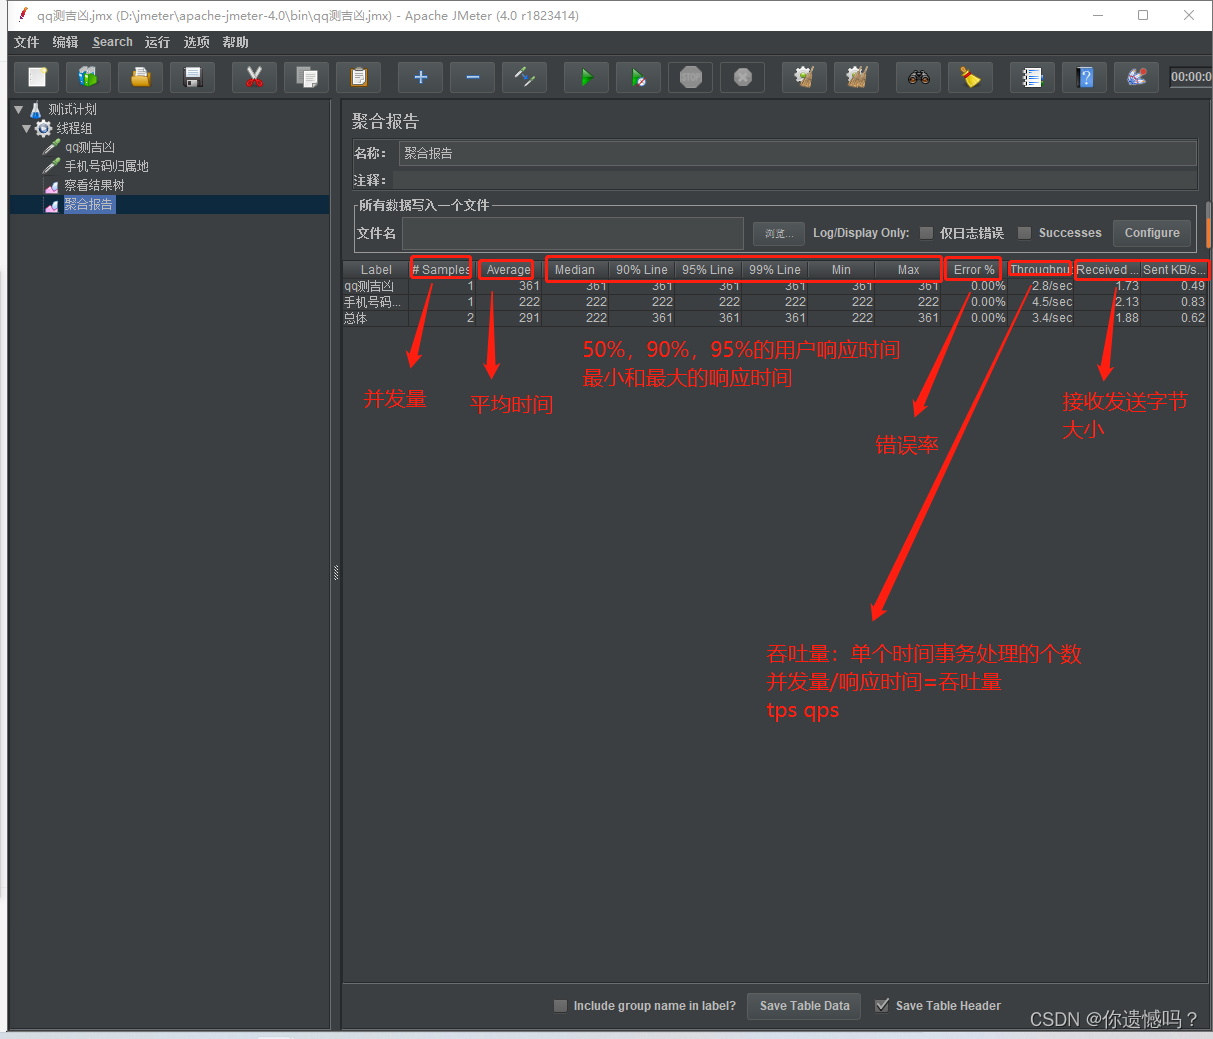1213x1039 pixels.
Task: Open the Search menu
Action: click(x=112, y=42)
